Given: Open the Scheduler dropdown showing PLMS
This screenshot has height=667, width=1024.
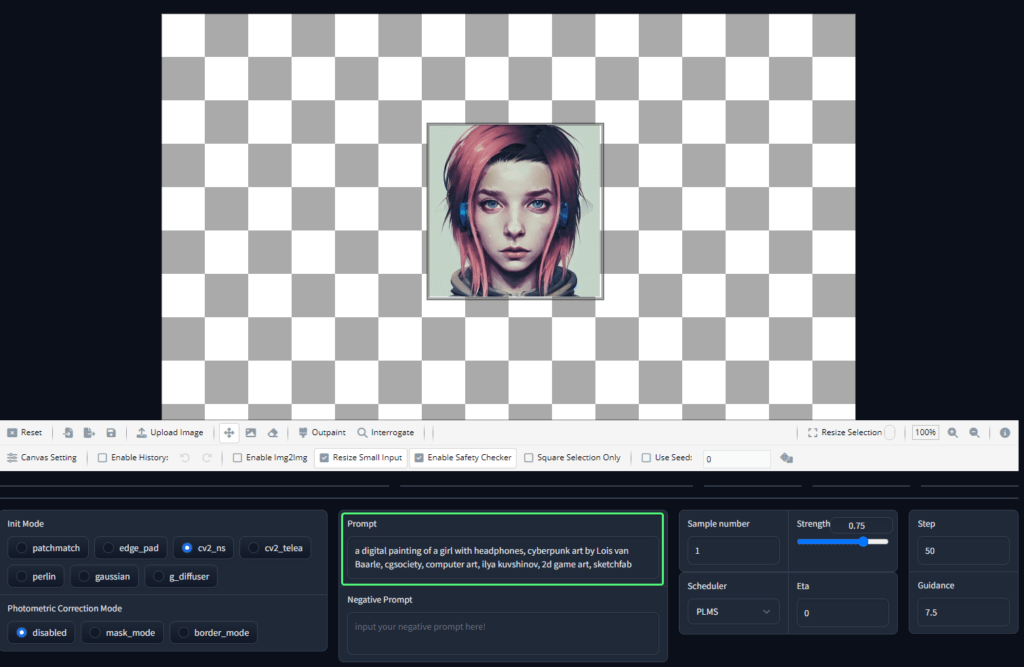Looking at the screenshot, I should (x=733, y=611).
